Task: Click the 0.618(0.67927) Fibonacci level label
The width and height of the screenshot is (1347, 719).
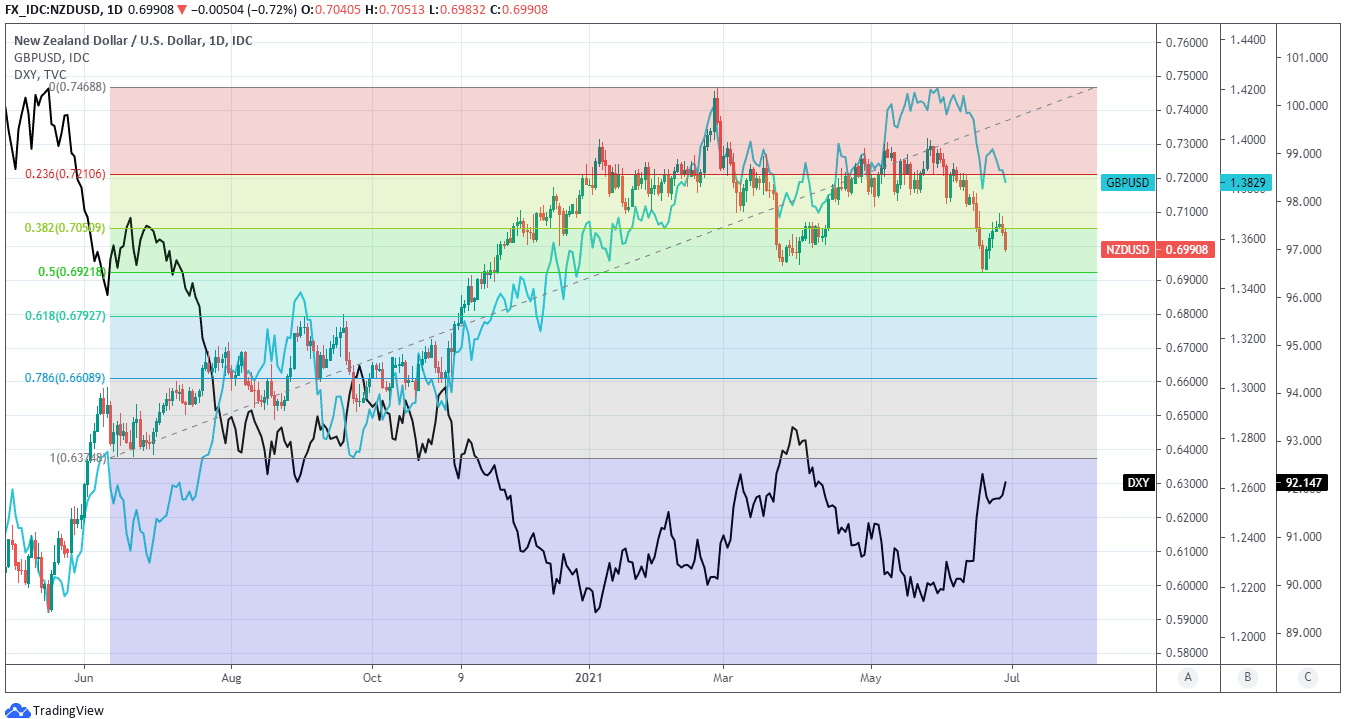Action: [65, 316]
